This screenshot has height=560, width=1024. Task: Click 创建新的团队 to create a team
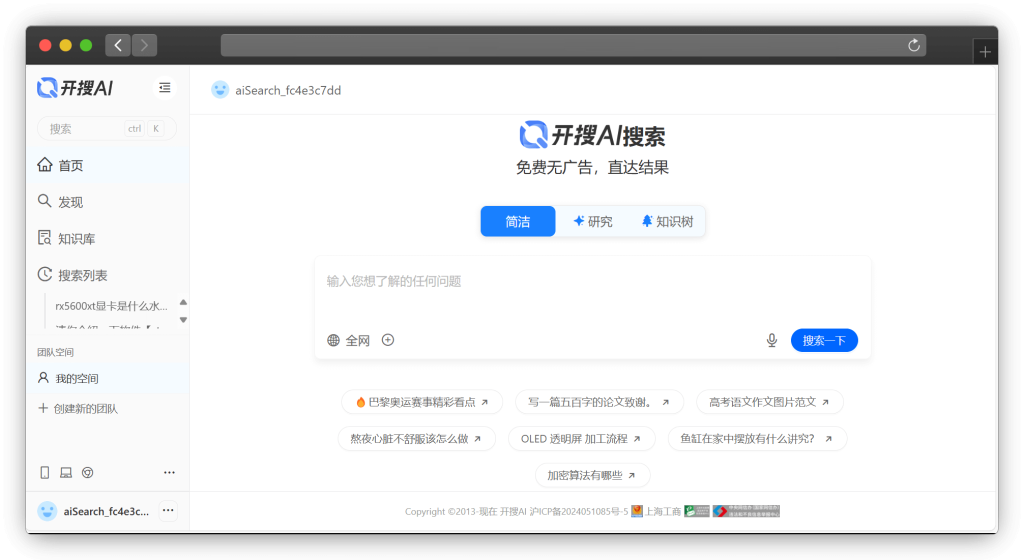(x=78, y=409)
